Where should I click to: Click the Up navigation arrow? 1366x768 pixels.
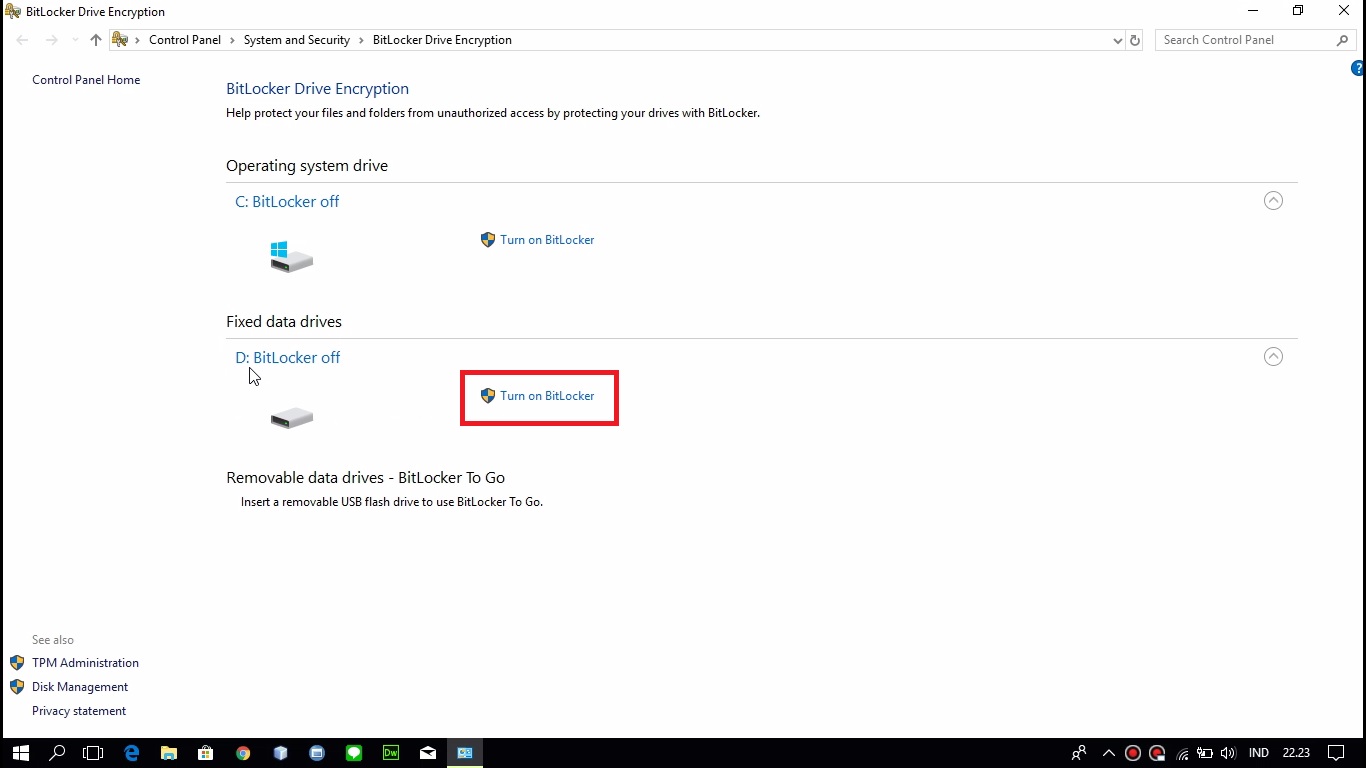tap(96, 40)
